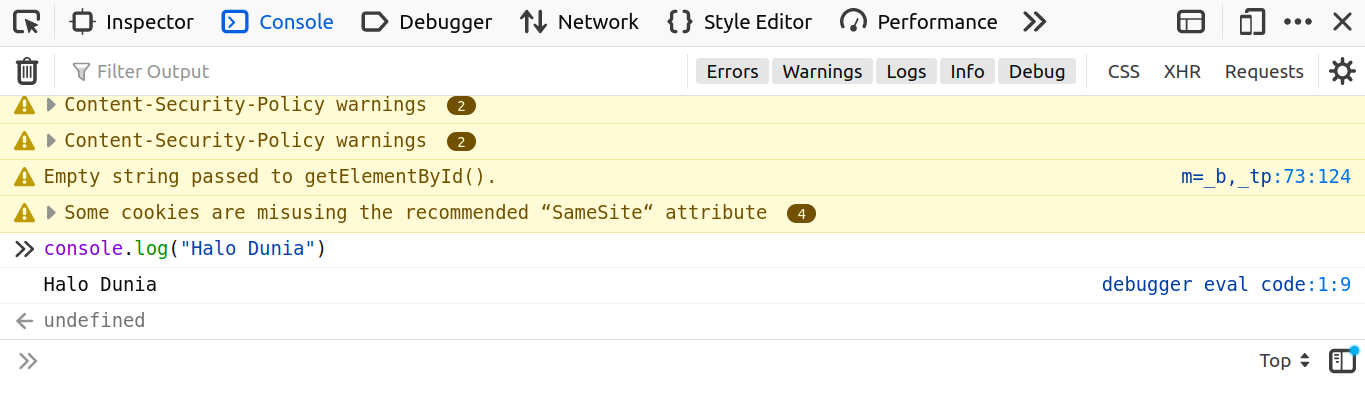Open the Network tab
This screenshot has height=416, width=1365.
580,22
